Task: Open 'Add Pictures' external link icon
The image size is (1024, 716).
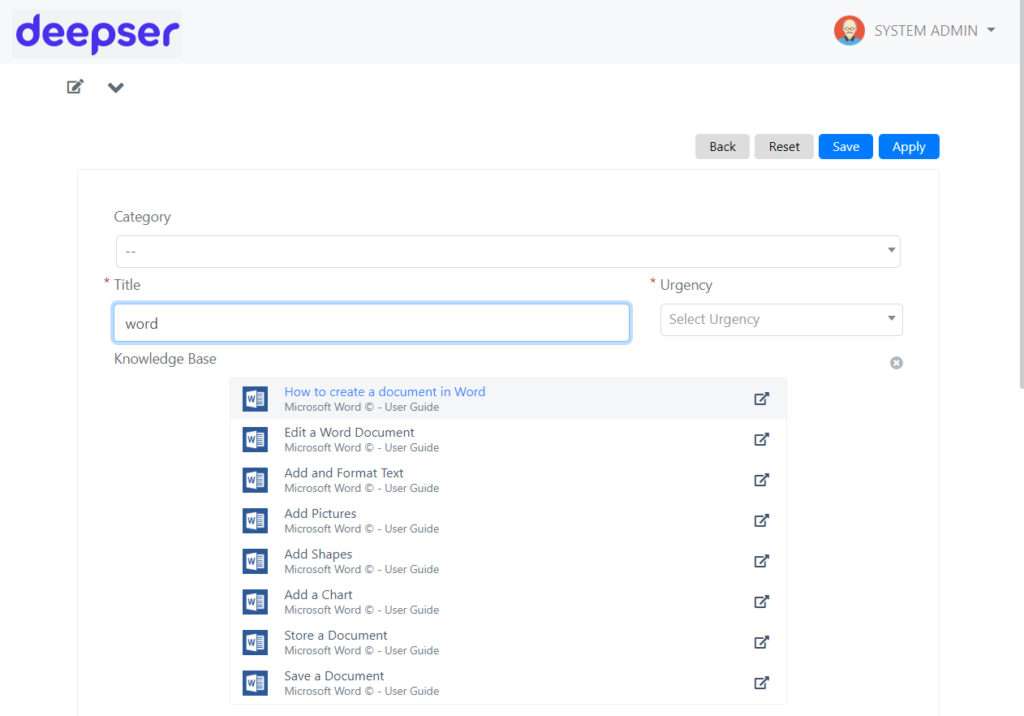Action: pos(761,520)
